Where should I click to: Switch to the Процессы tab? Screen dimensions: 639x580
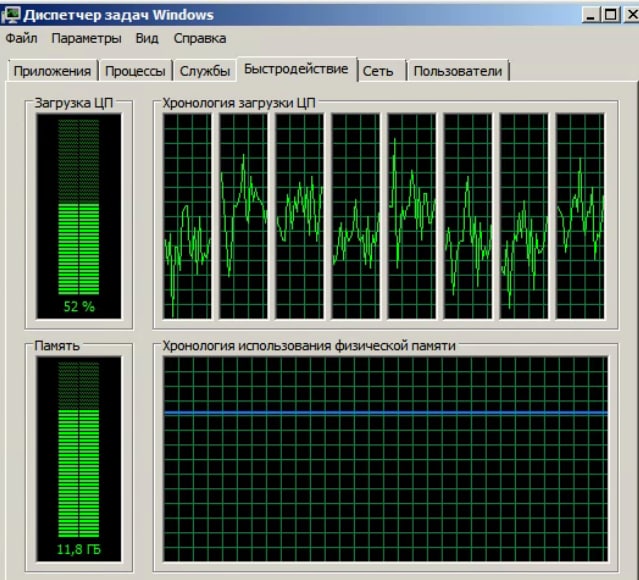pyautogui.click(x=135, y=71)
